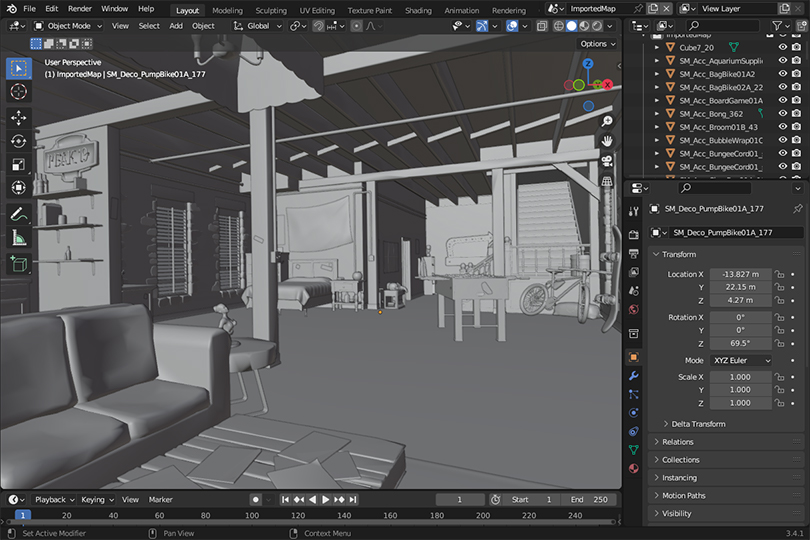Click the timeline frame 1 marker
The width and height of the screenshot is (810, 540).
(23, 515)
